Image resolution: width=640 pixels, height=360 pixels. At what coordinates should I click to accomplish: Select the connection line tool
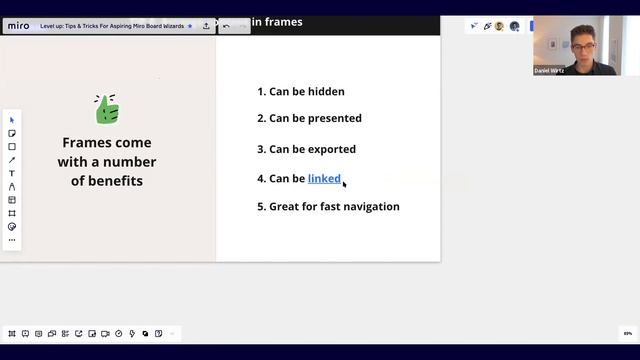coord(12,160)
